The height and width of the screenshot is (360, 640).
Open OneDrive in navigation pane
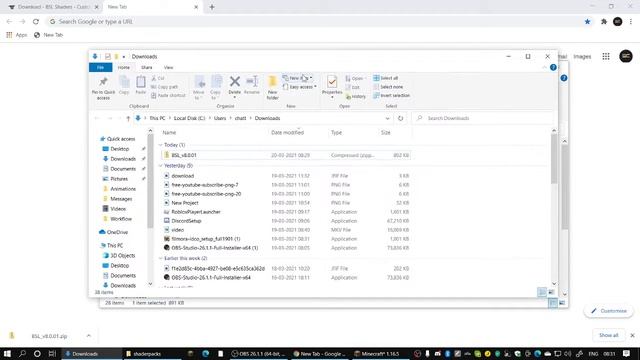pos(117,232)
